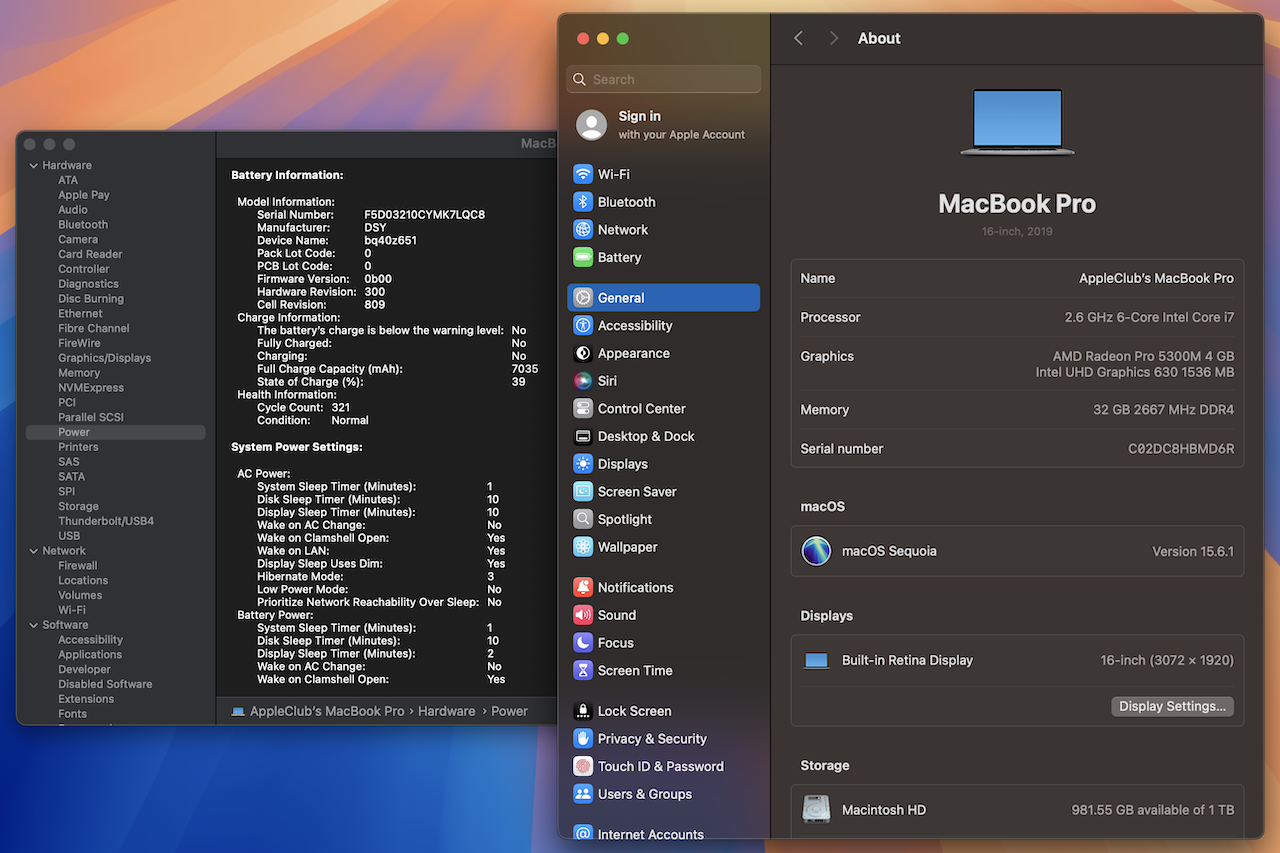Go forward using the About forward arrow
The image size is (1280, 853).
coord(833,38)
